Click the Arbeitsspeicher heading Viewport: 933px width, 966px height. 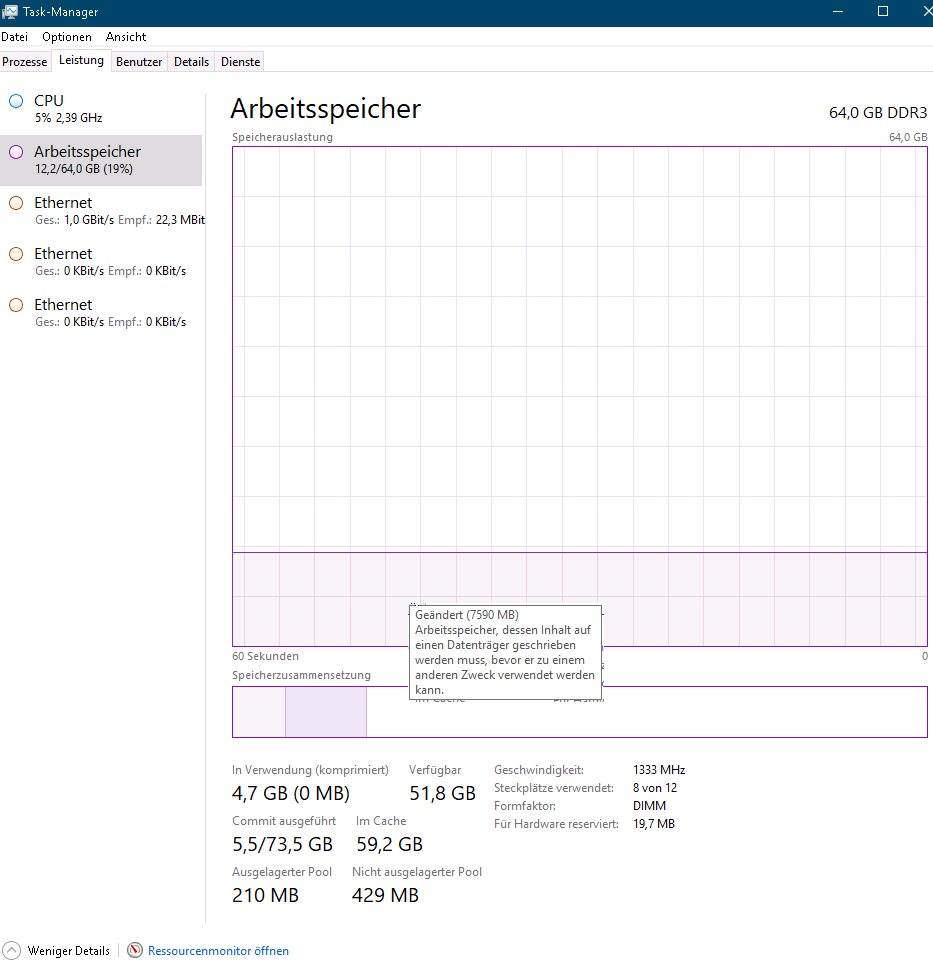[x=326, y=109]
